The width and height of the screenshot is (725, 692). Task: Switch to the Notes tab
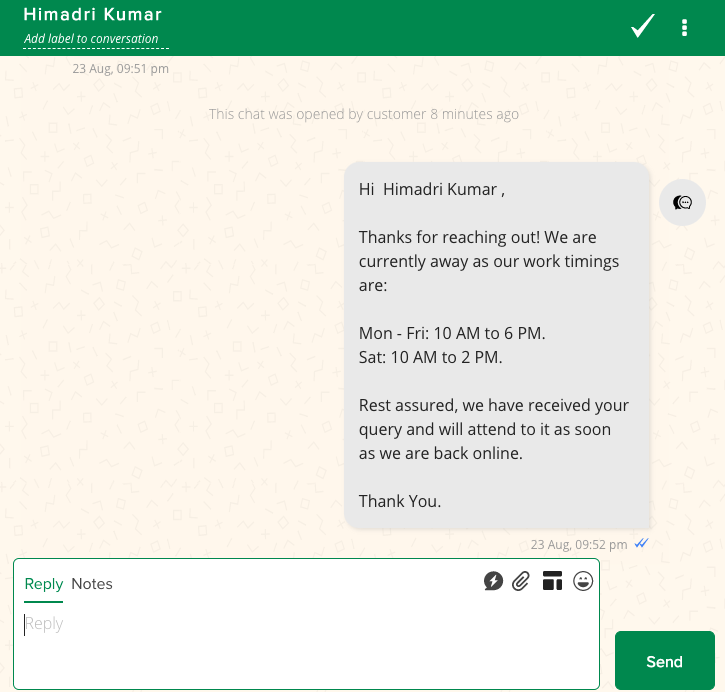pyautogui.click(x=92, y=584)
